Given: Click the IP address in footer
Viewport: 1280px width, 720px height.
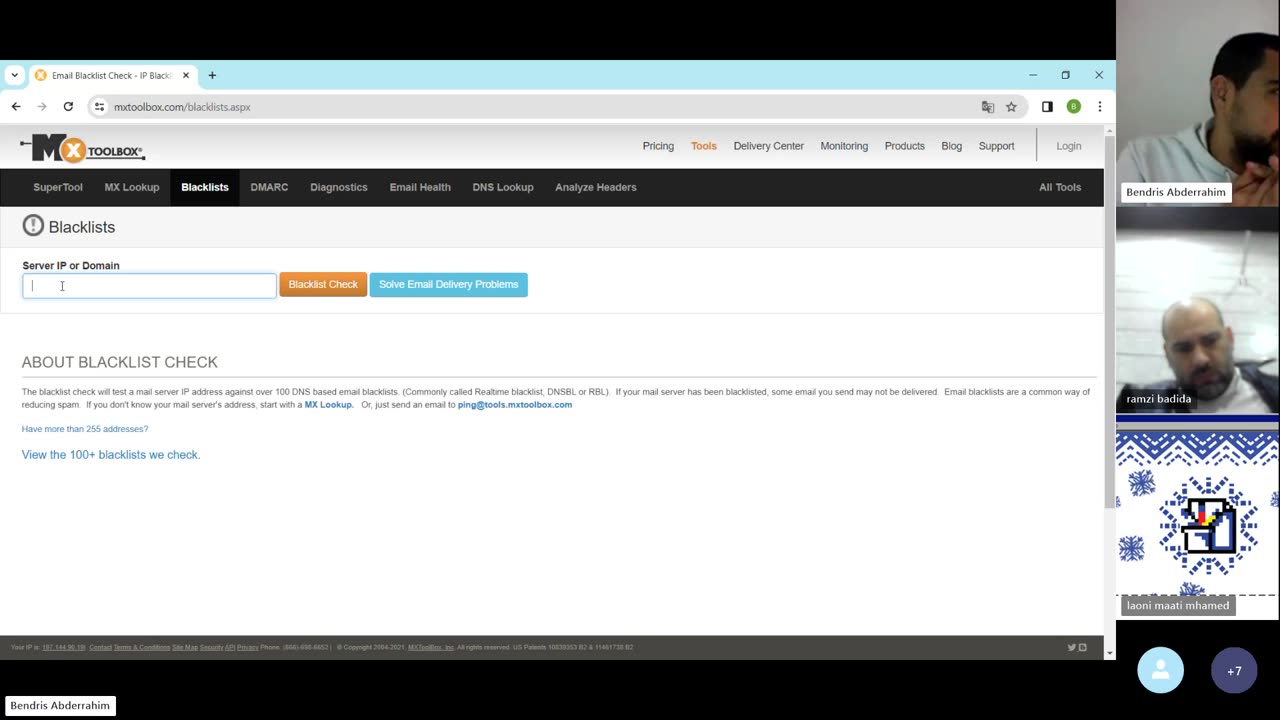Looking at the screenshot, I should tap(64, 647).
